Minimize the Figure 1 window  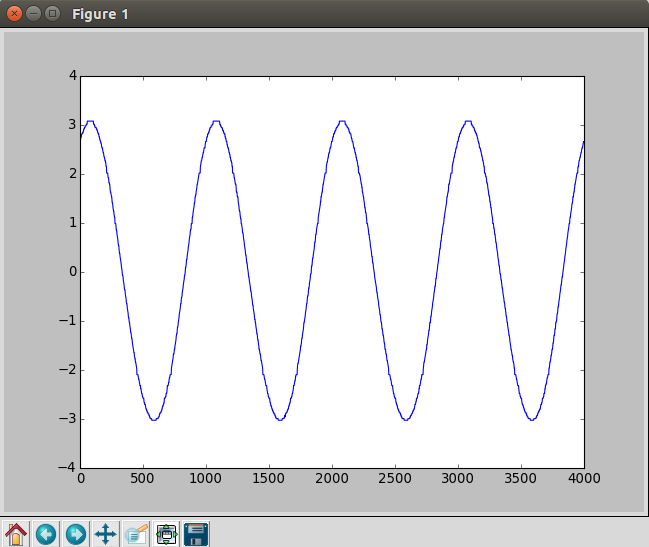(x=34, y=14)
